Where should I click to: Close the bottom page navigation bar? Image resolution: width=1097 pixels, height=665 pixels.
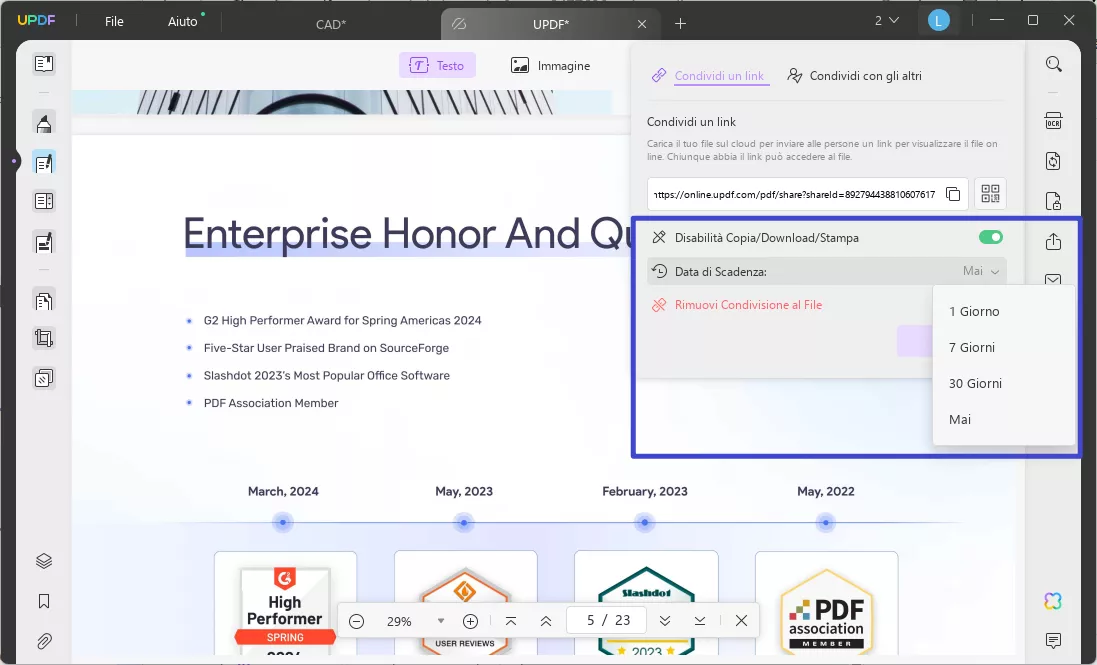(742, 620)
